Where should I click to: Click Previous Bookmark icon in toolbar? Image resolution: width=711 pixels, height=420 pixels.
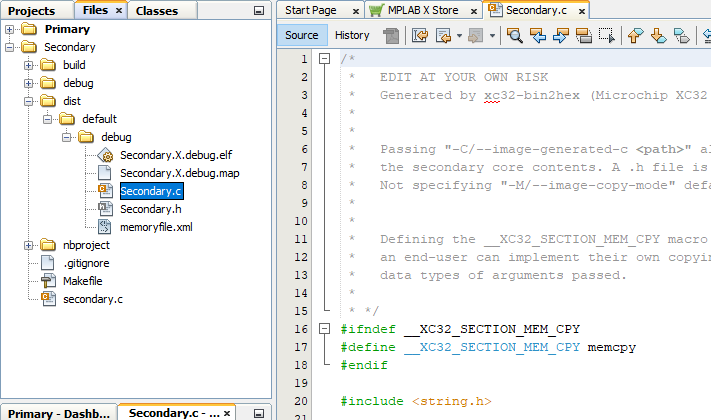[x=635, y=36]
